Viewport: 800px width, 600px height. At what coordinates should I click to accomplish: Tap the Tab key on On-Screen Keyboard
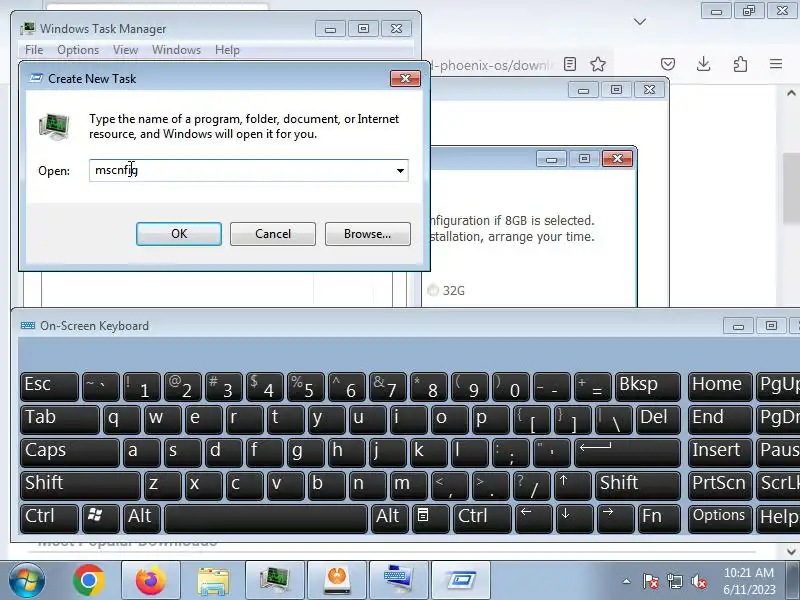(60, 419)
